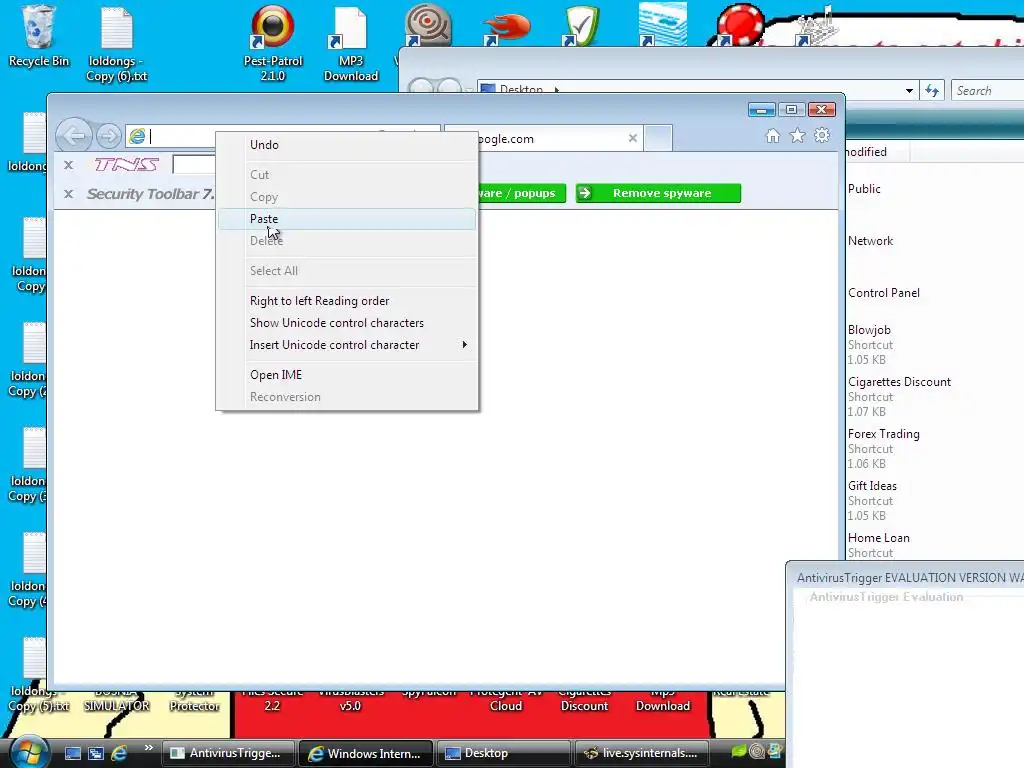Launch Internet Explorer from quick launch
This screenshot has width=1024, height=768.
point(120,753)
